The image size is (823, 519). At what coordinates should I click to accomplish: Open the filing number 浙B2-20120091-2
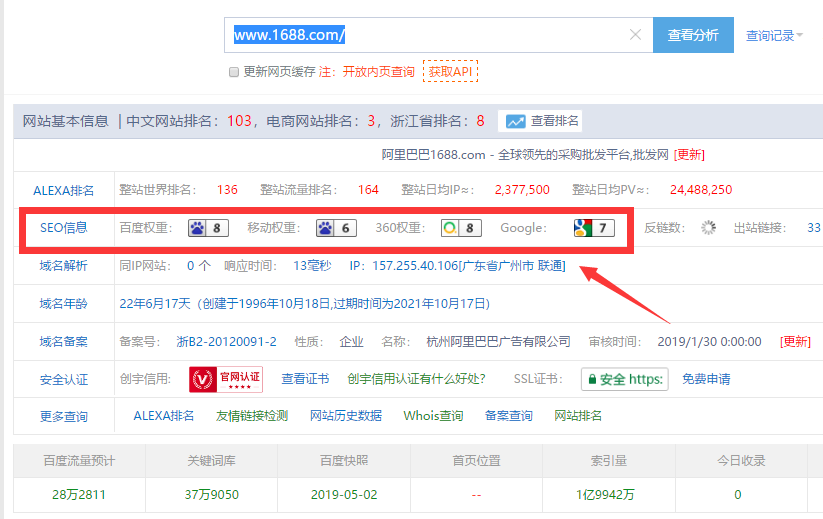click(x=226, y=342)
